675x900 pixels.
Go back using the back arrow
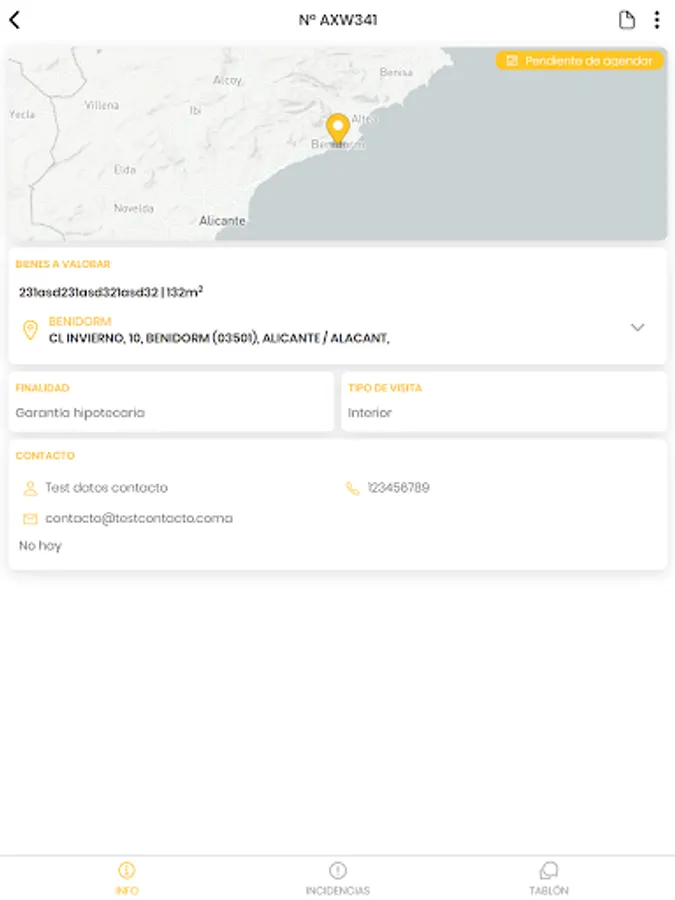click(15, 20)
